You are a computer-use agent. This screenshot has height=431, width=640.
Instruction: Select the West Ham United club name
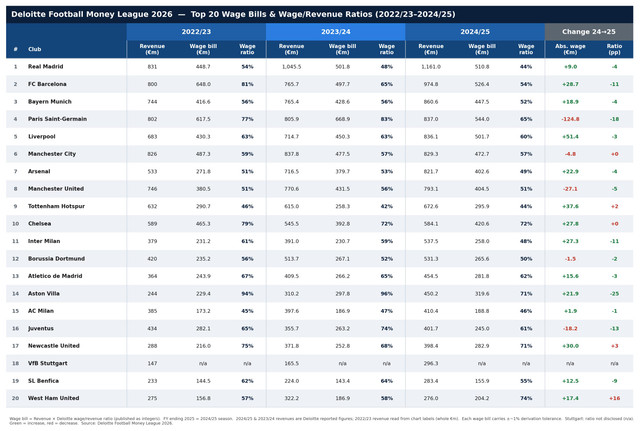(53, 398)
